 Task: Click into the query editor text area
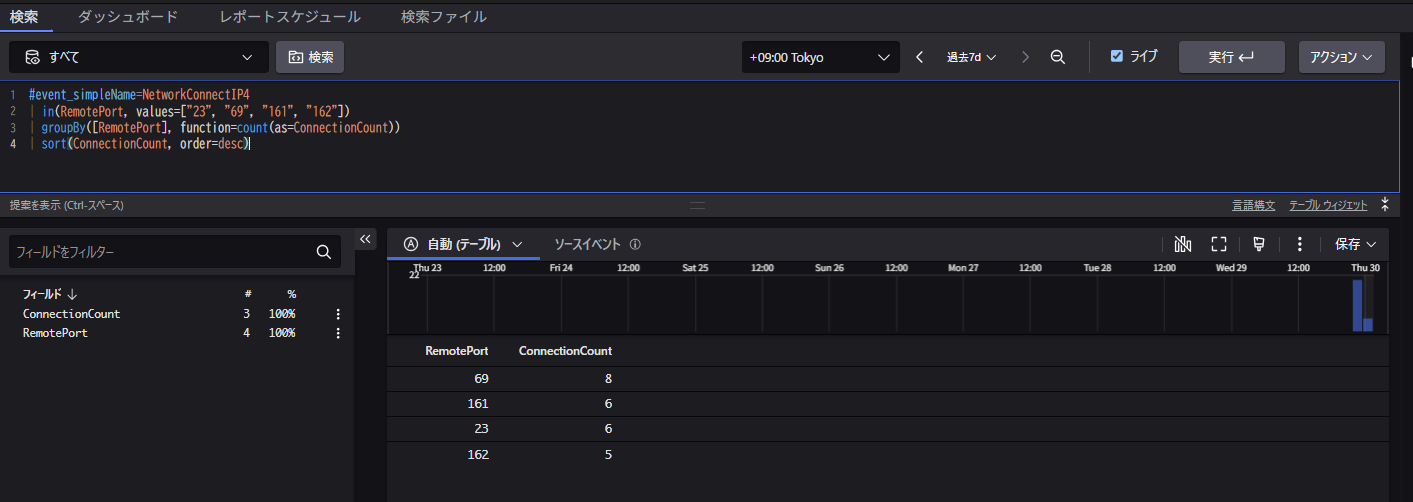click(700, 136)
